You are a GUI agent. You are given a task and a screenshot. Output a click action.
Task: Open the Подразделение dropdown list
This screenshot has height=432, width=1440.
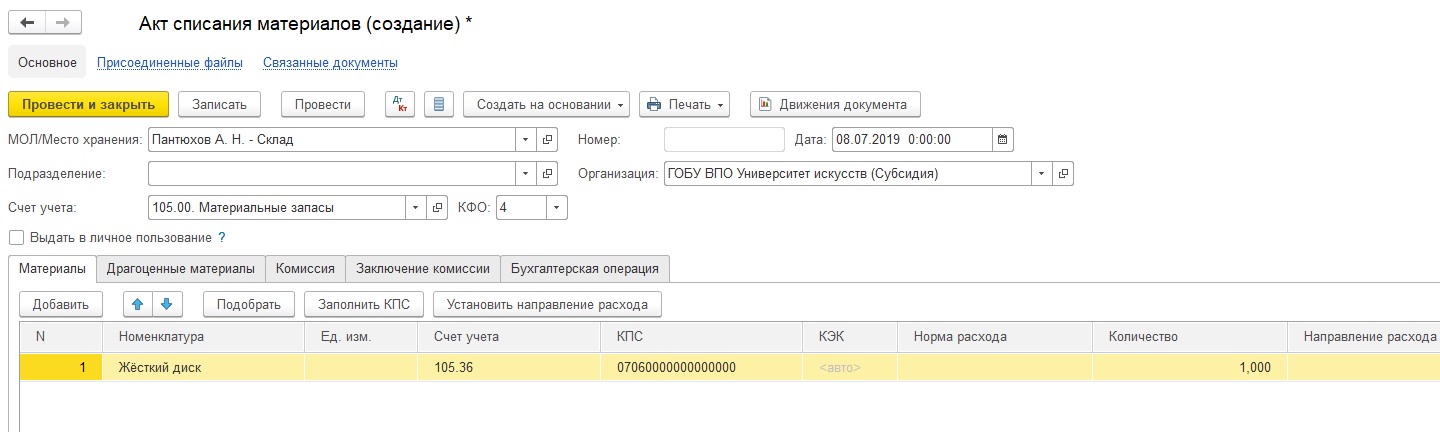[x=526, y=173]
